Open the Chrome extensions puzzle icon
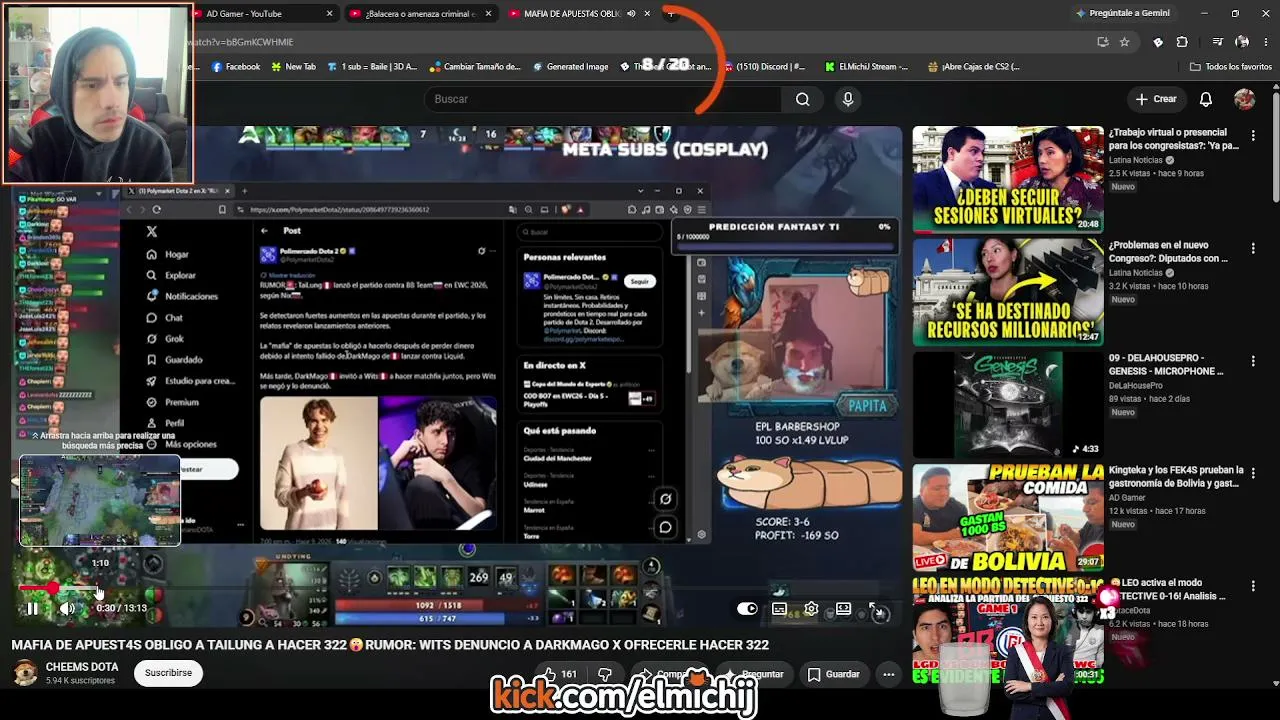The width and height of the screenshot is (1280, 720). pyautogui.click(x=1182, y=42)
